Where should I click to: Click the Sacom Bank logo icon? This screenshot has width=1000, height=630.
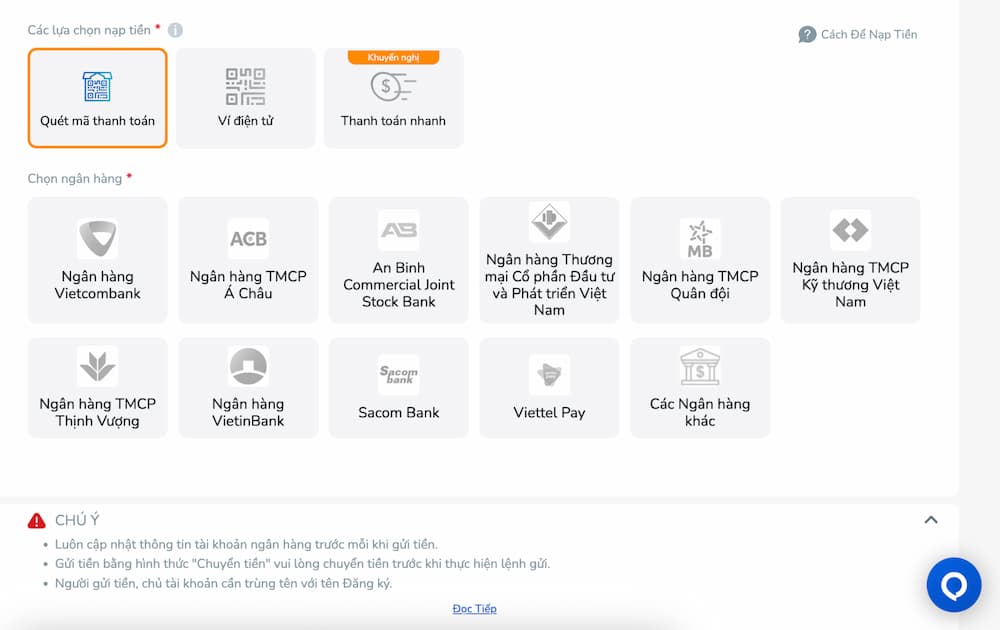point(398,375)
